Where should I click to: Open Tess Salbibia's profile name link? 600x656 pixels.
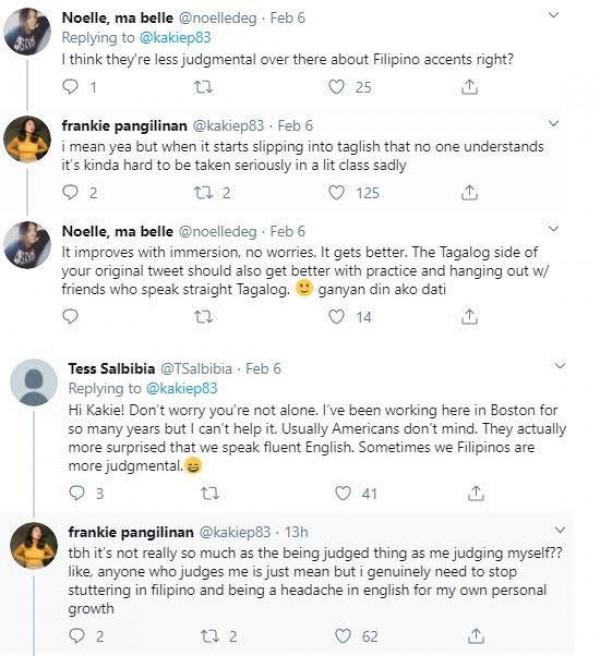[110, 369]
